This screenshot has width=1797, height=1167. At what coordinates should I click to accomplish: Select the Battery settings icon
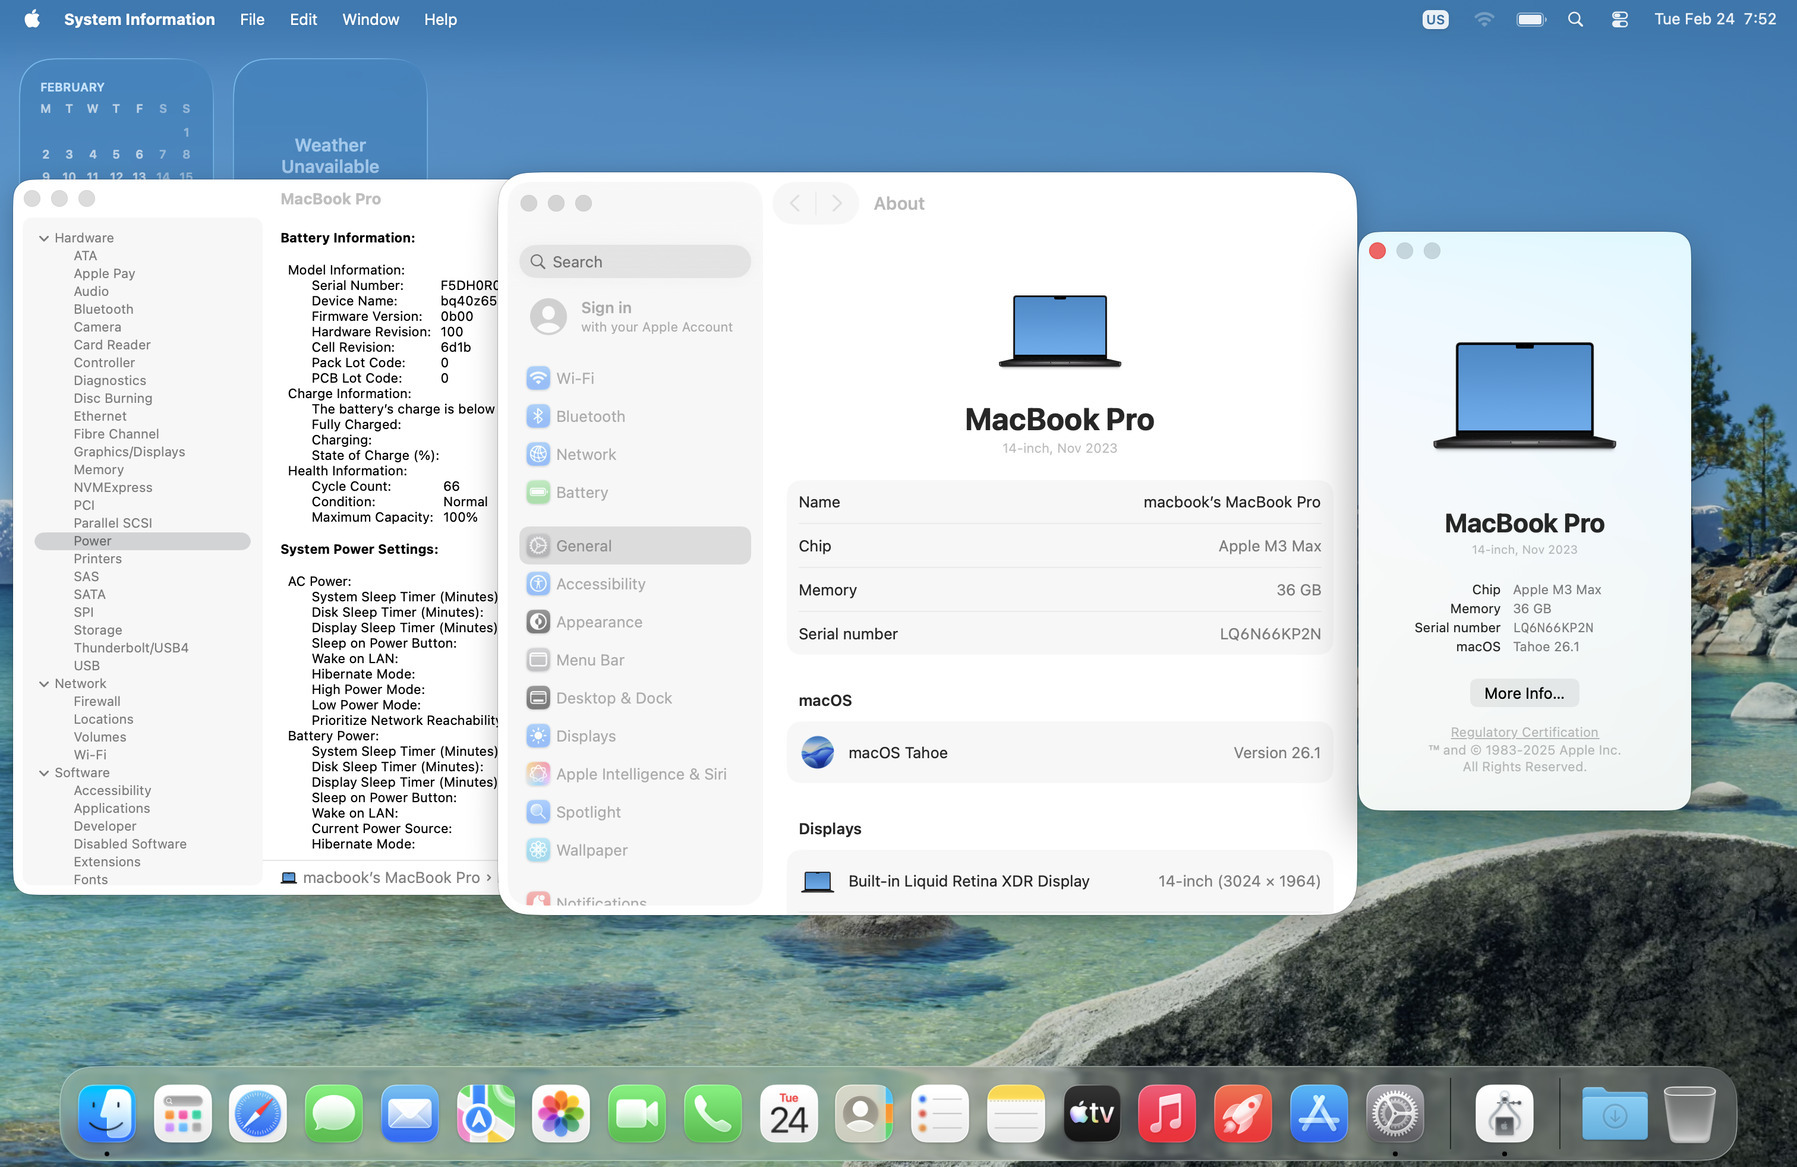538,492
